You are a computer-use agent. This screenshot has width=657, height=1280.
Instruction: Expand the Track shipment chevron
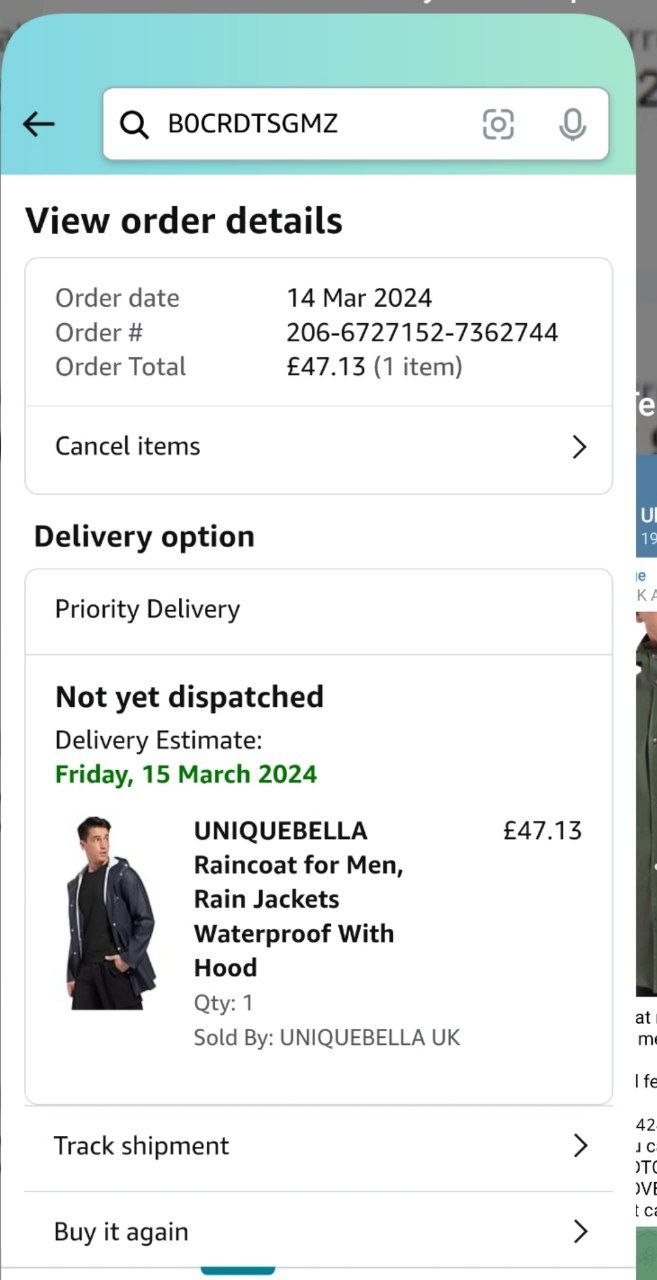(580, 1146)
